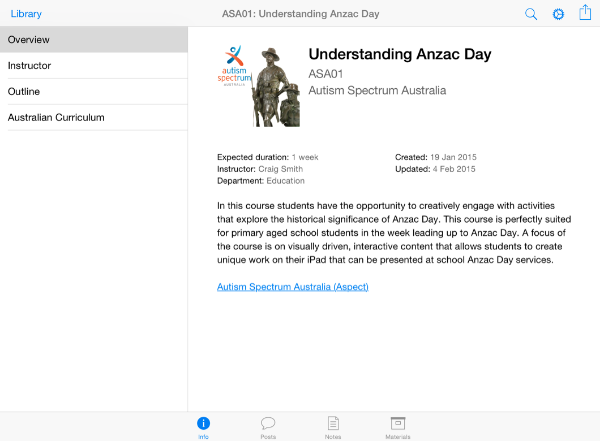Select the Overview sidebar item
This screenshot has width=600, height=441.
(94, 39)
